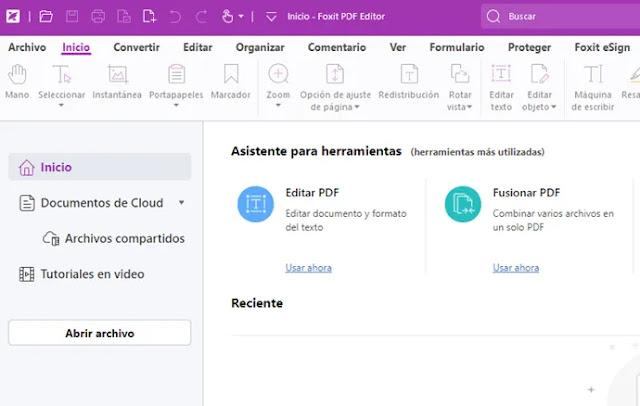Switch to the Inicio ribbon tab
This screenshot has height=406, width=640.
tap(76, 47)
